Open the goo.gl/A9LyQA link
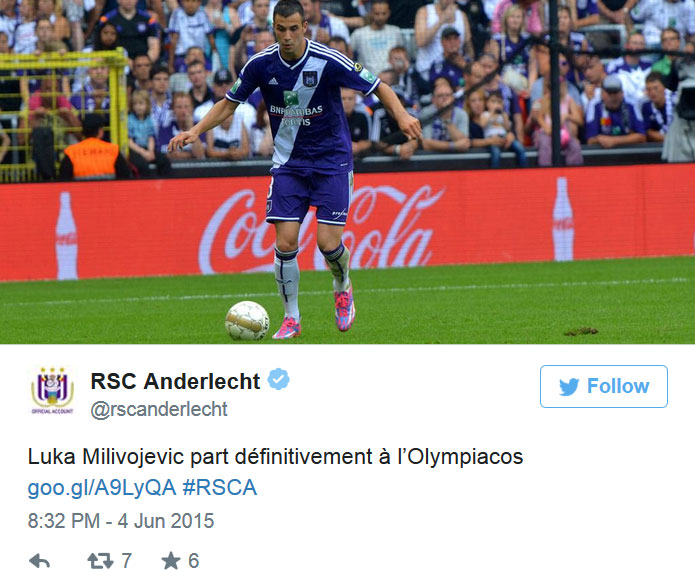Screen dimensions: 695x572 (102, 488)
